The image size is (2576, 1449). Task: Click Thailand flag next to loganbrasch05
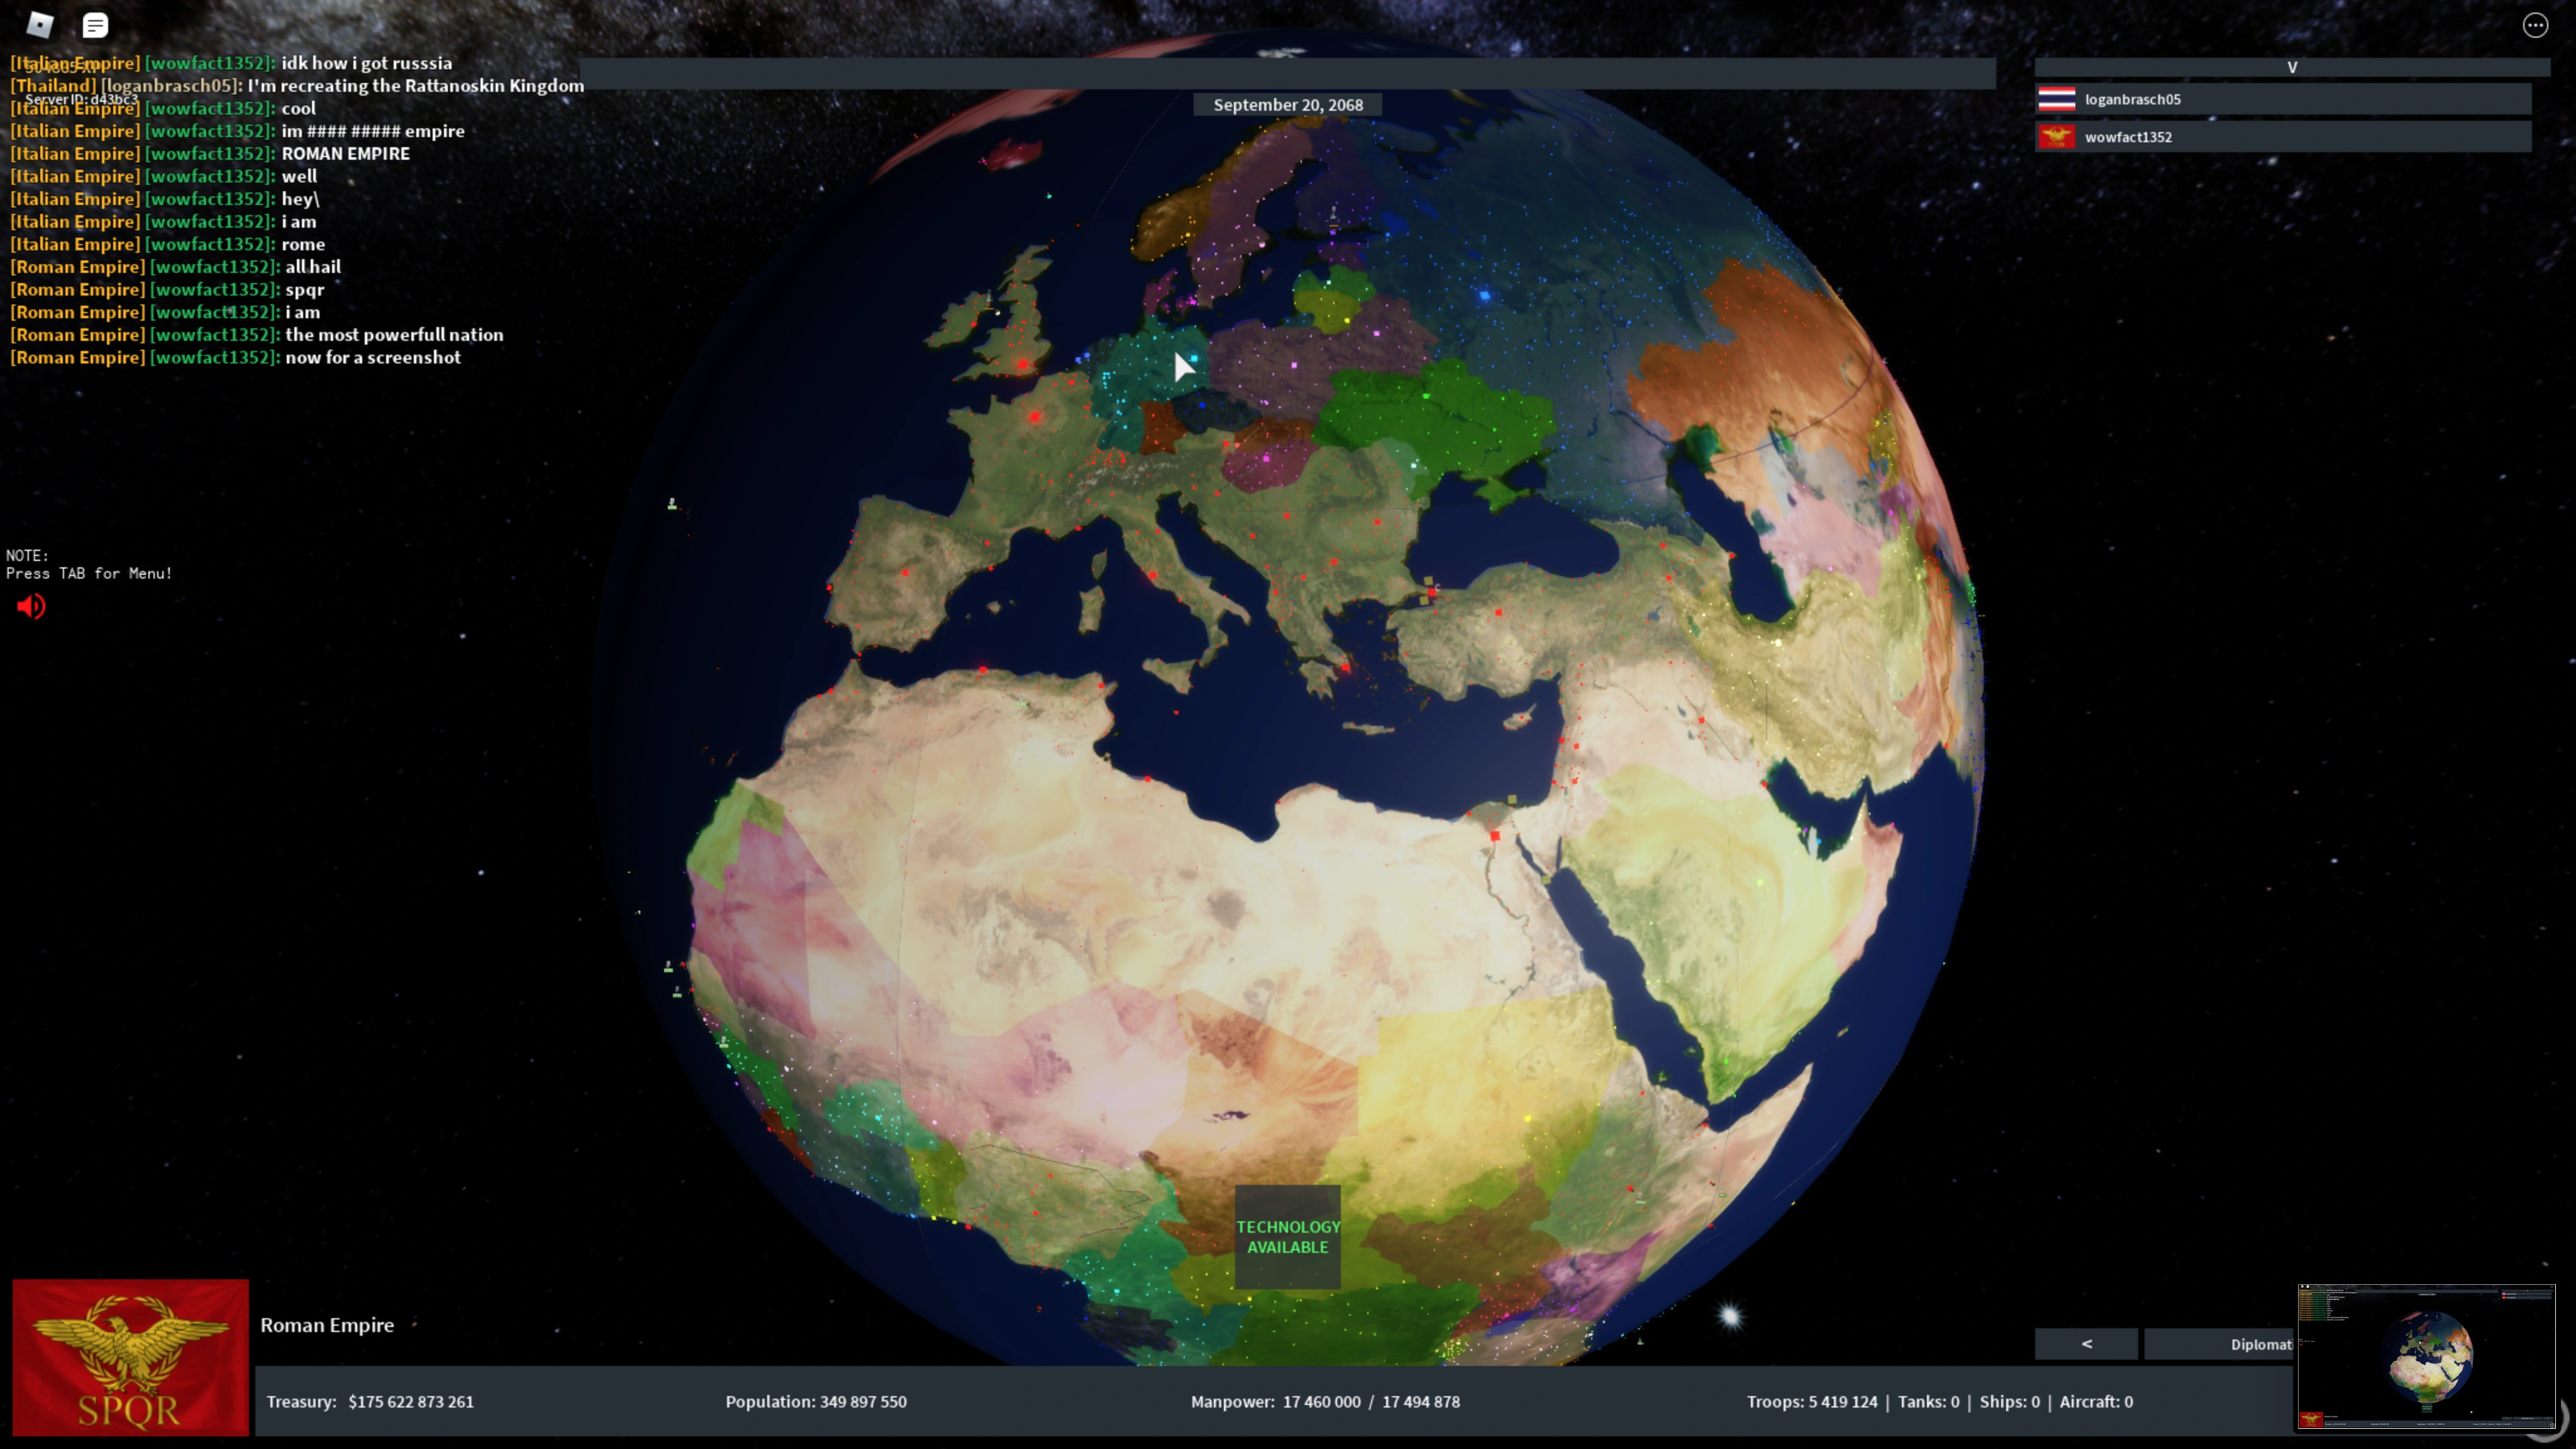[2056, 99]
